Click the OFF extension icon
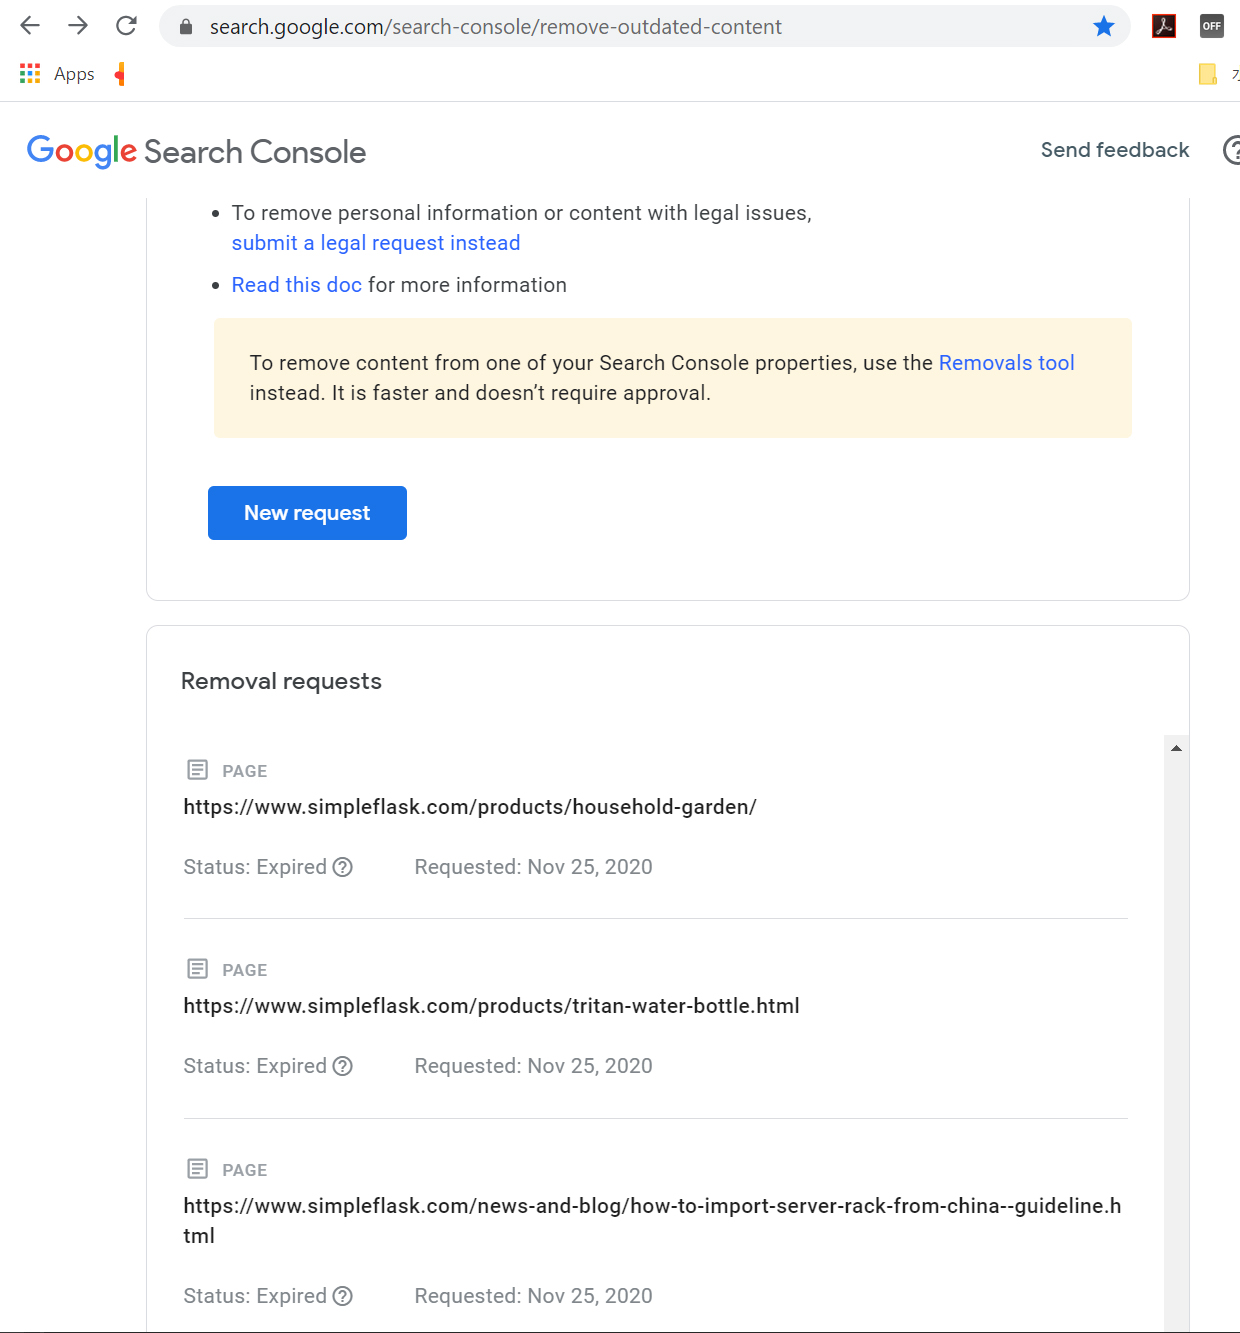 (x=1212, y=26)
